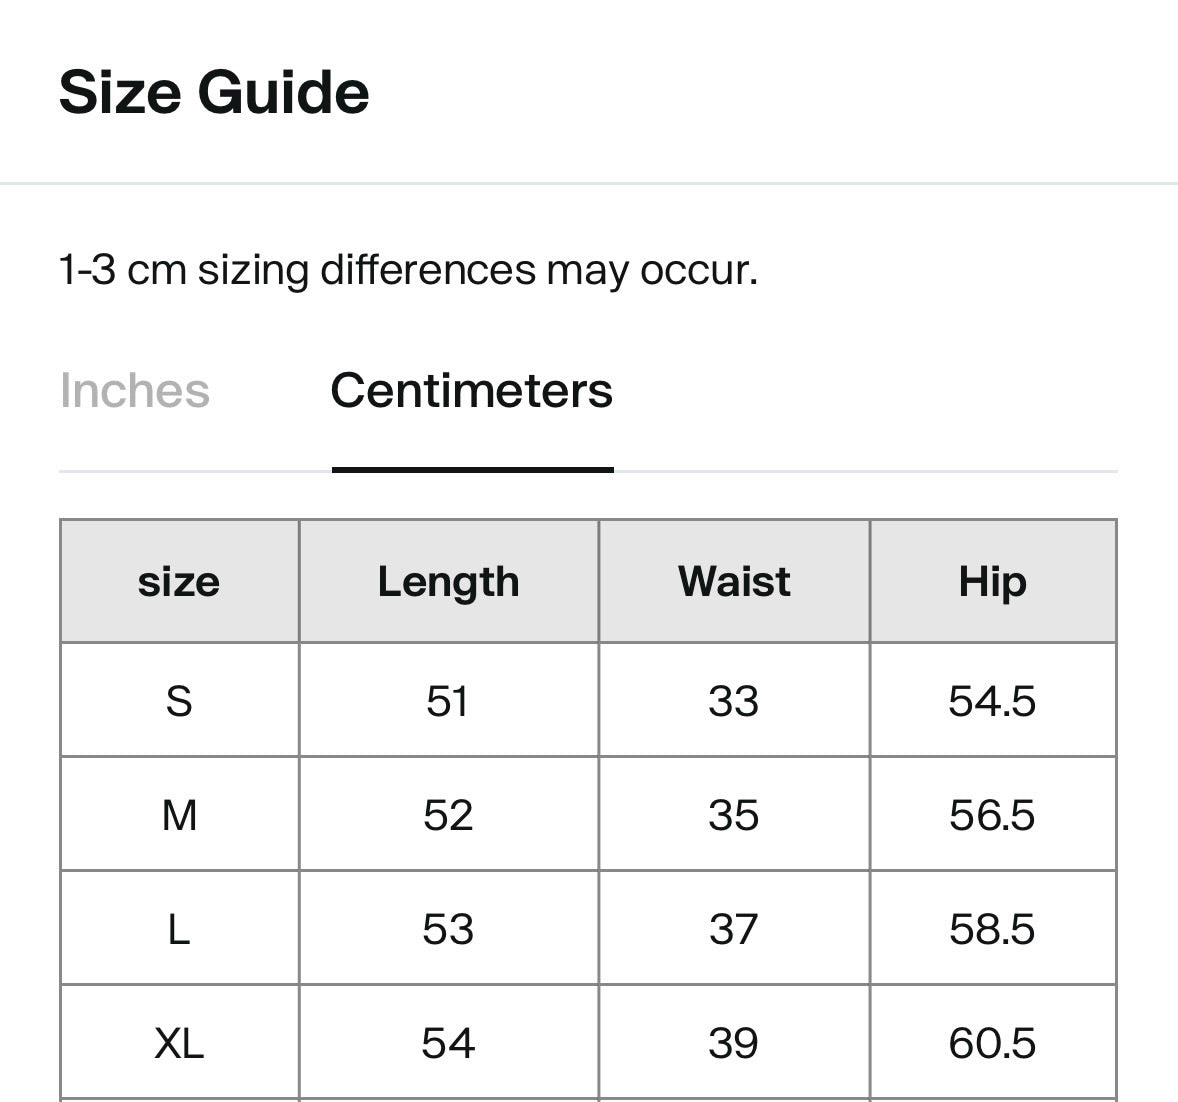Switch to the Inches tab
The image size is (1178, 1102).
[x=134, y=391]
